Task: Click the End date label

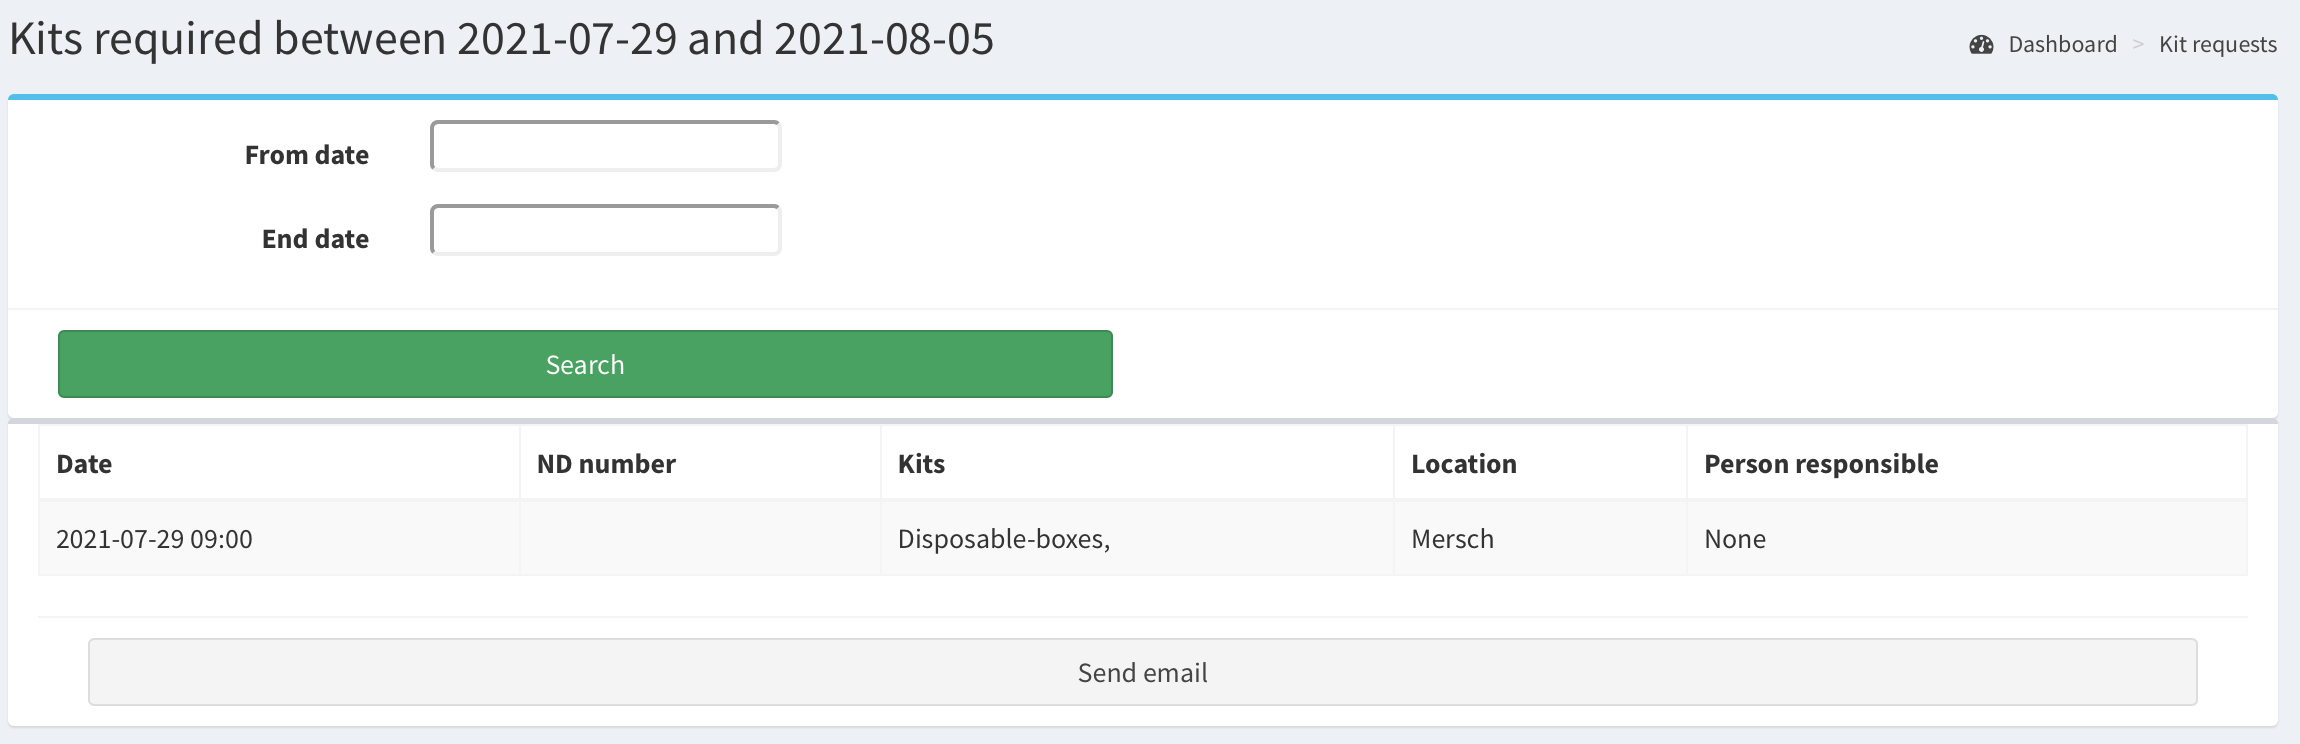Action: pos(315,239)
